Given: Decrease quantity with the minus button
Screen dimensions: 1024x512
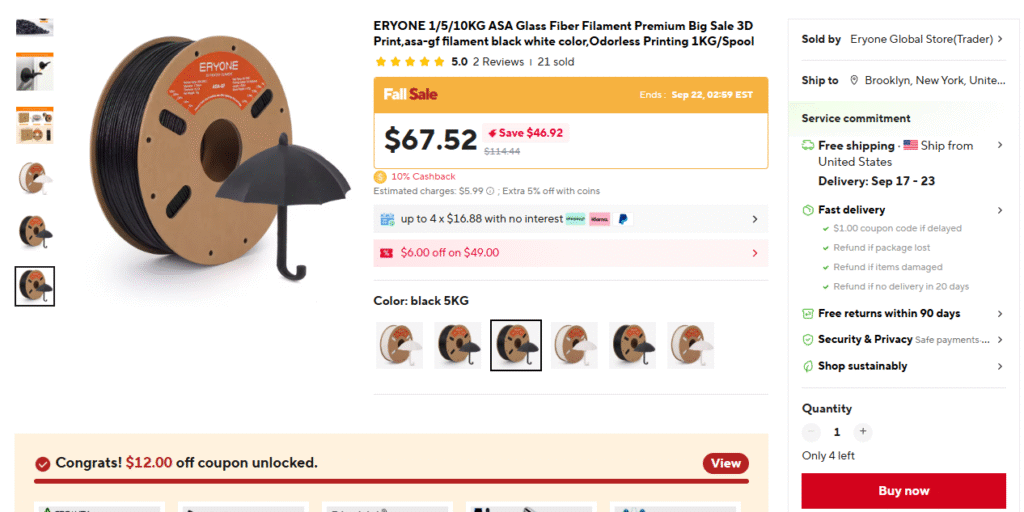Looking at the screenshot, I should [x=811, y=432].
